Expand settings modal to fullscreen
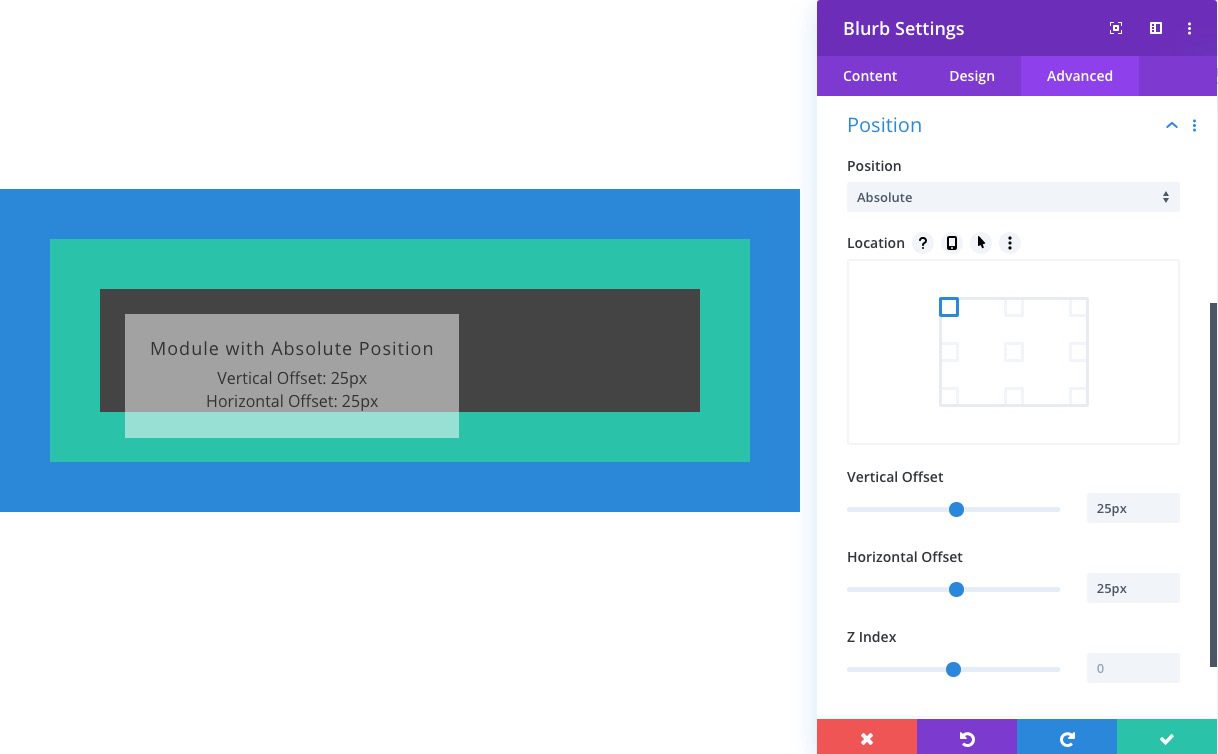Screen dimensions: 1218x754 click(1115, 28)
